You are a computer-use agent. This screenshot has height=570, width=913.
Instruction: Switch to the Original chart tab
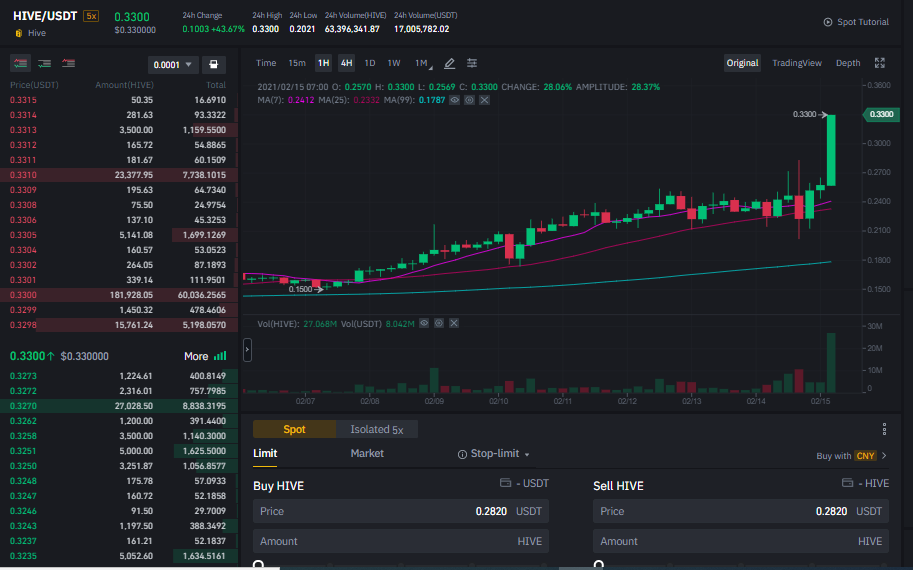coord(742,63)
